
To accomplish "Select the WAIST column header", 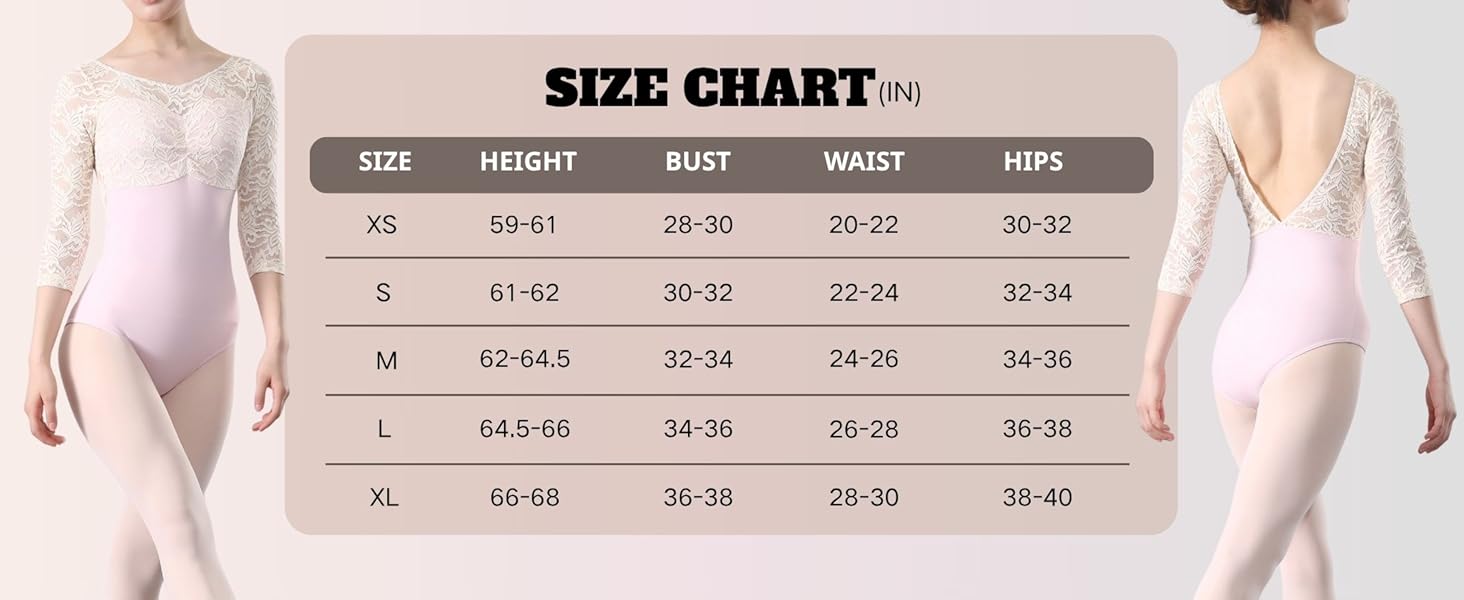I will click(x=864, y=162).
